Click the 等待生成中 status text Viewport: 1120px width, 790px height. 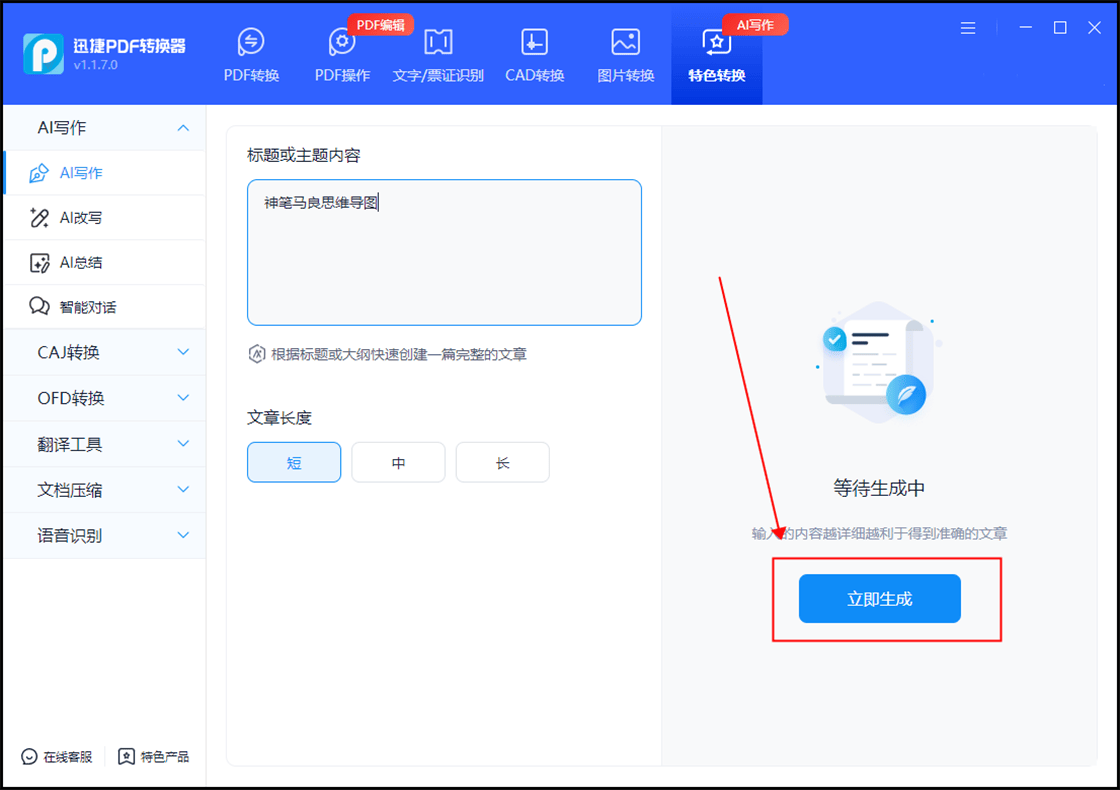pos(879,489)
